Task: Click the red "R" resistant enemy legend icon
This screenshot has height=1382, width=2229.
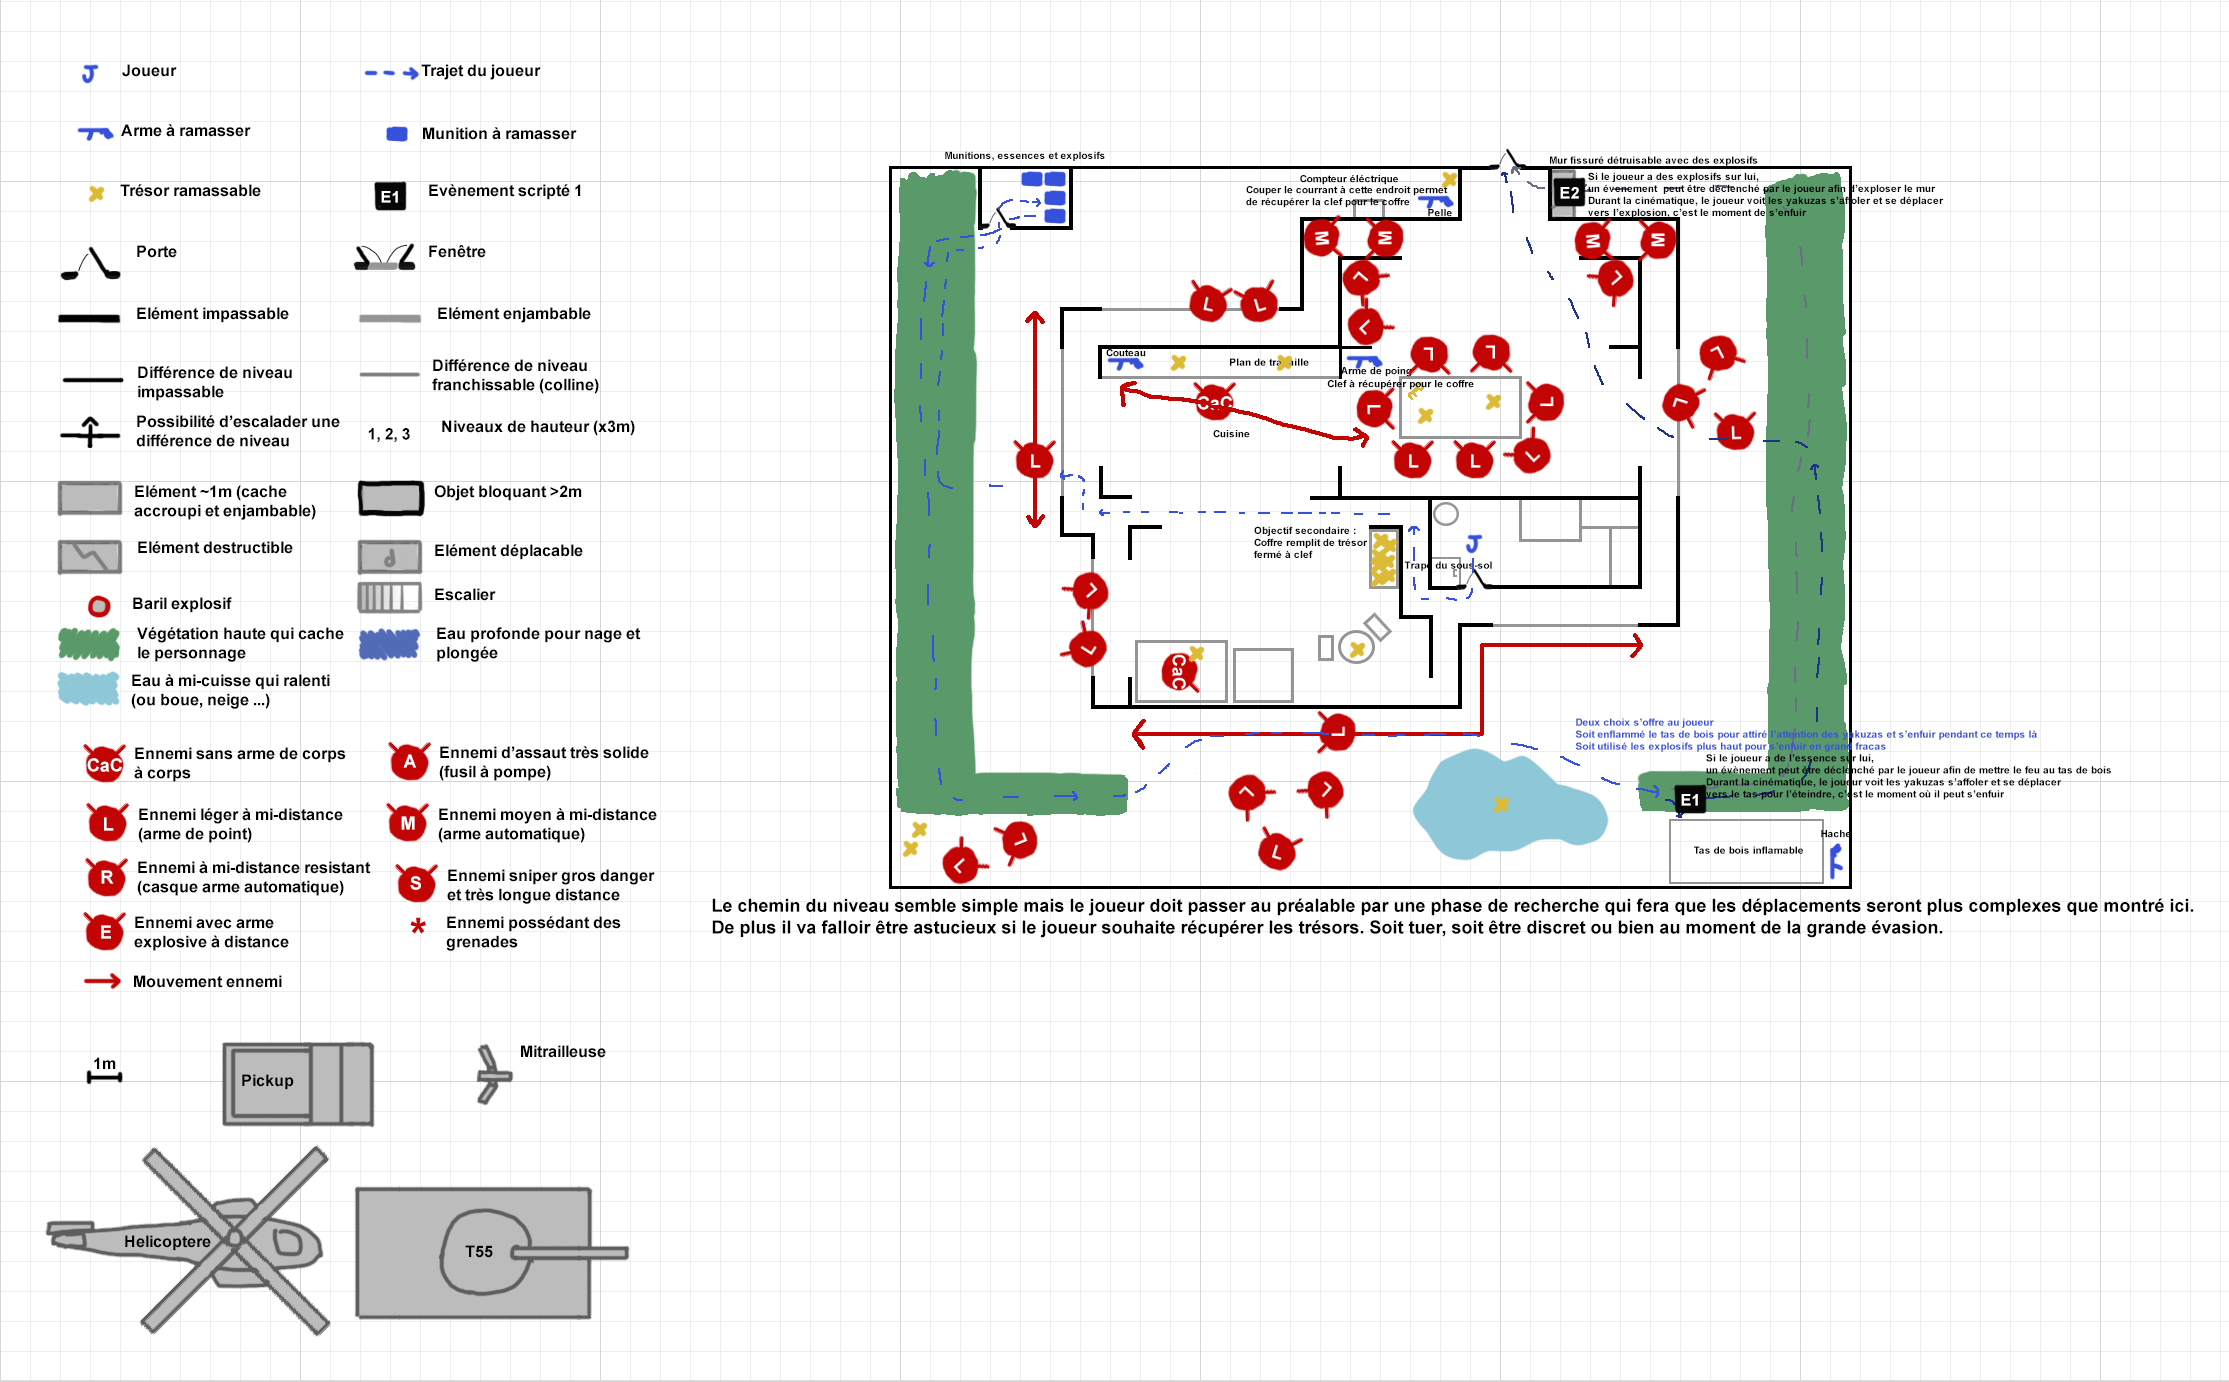Action: point(106,878)
